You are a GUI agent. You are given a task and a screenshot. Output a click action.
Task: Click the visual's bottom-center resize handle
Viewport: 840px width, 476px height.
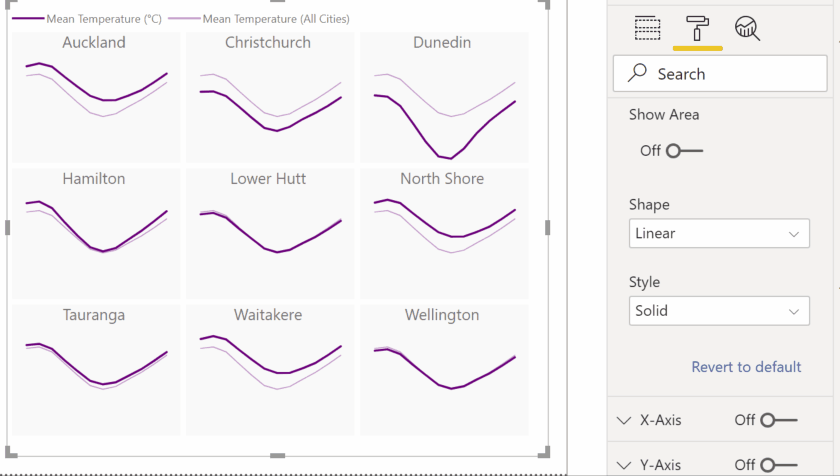pos(278,456)
